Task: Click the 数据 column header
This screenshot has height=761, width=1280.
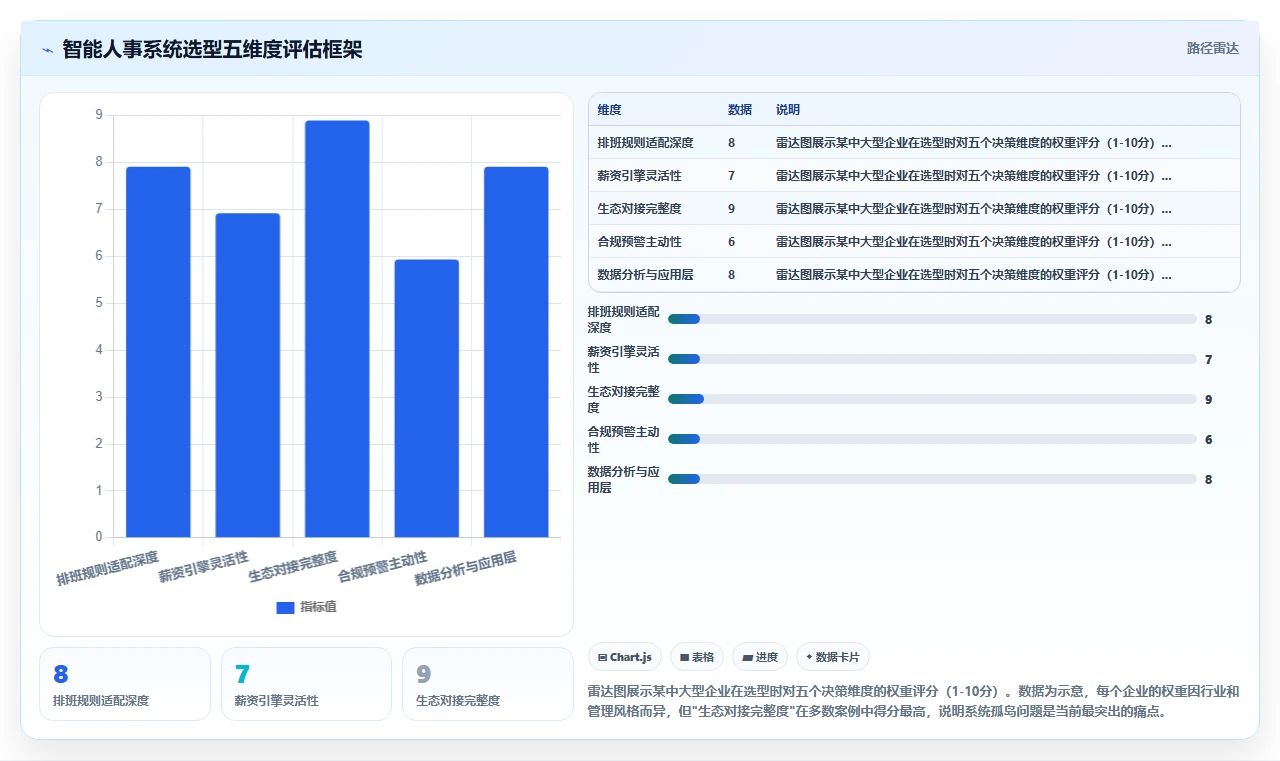Action: click(x=740, y=110)
